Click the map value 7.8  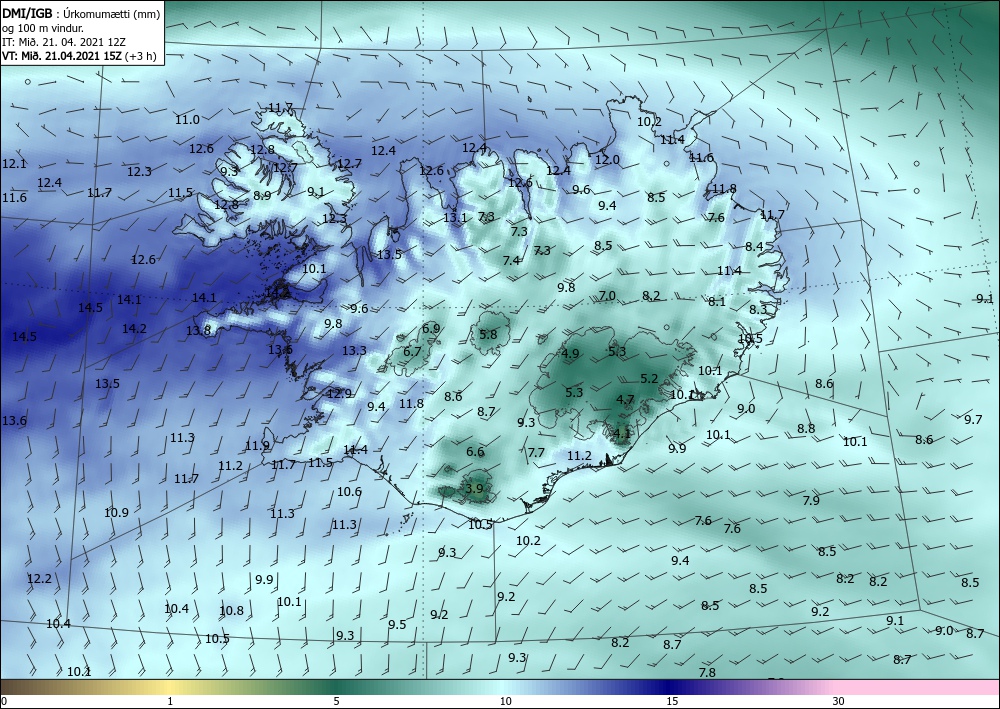click(707, 672)
